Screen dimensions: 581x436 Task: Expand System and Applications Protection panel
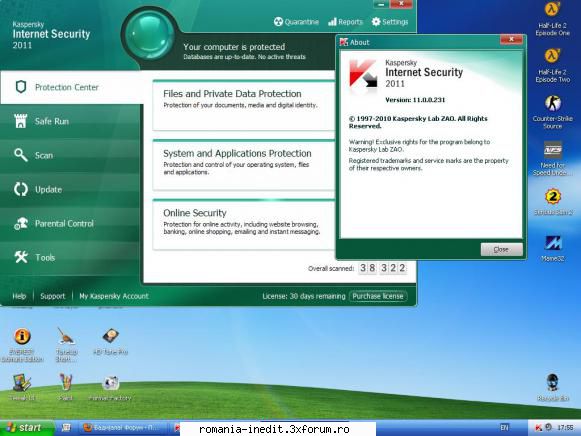pos(244,165)
